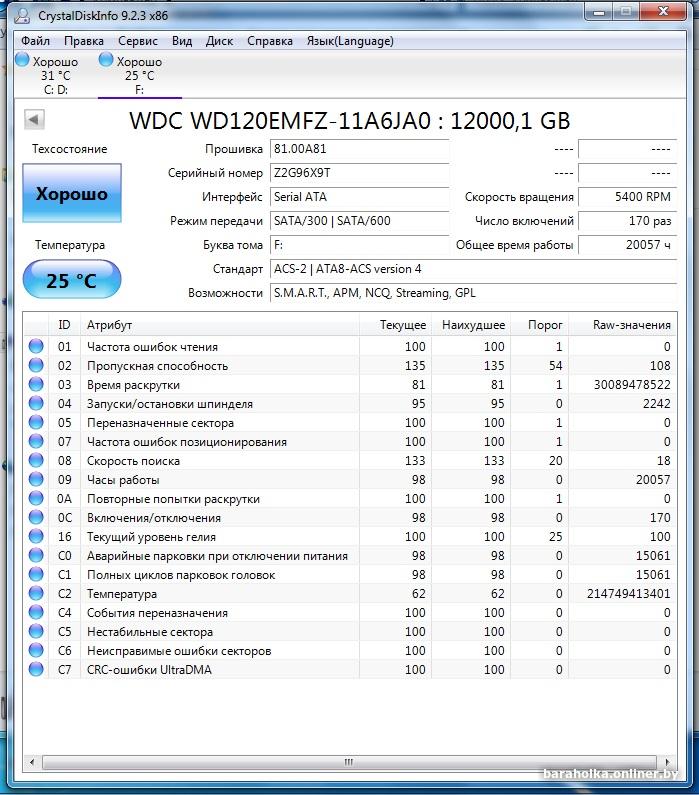The image size is (699, 795).
Task: Click the transfer mode field SATA/300 | SATA/600
Action: click(x=359, y=221)
